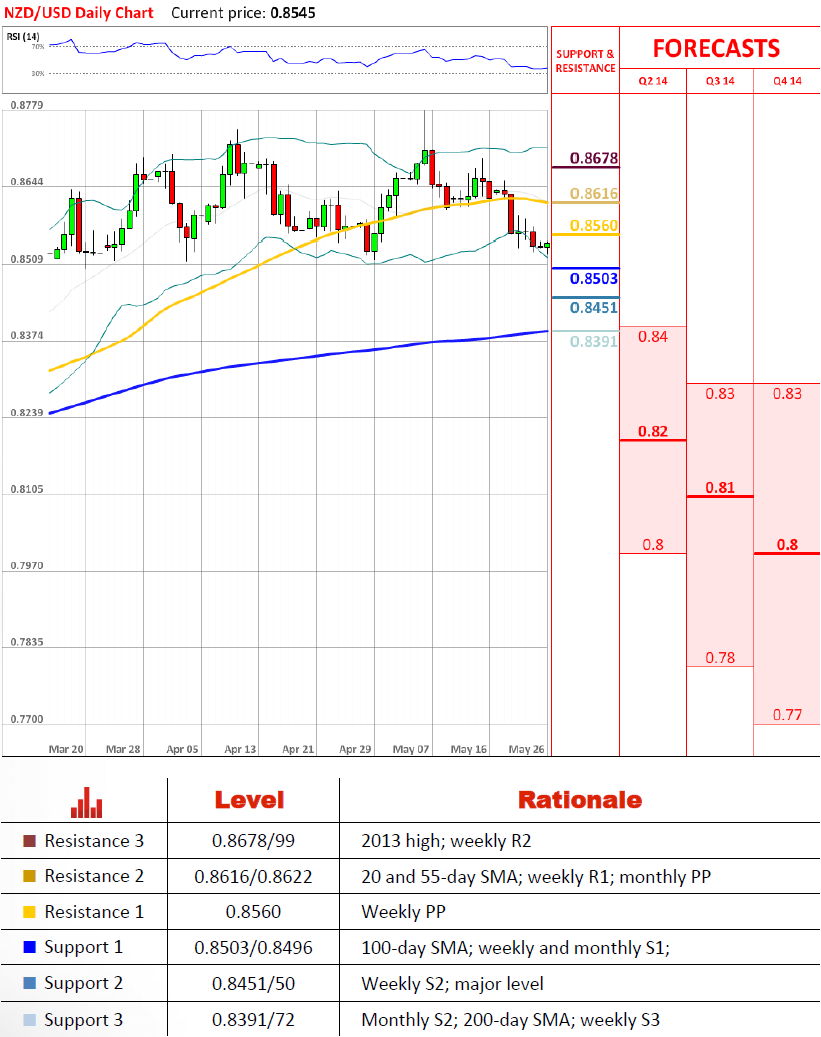Click the level cell 0.8391/72
The image size is (821, 1037).
pos(253,1020)
